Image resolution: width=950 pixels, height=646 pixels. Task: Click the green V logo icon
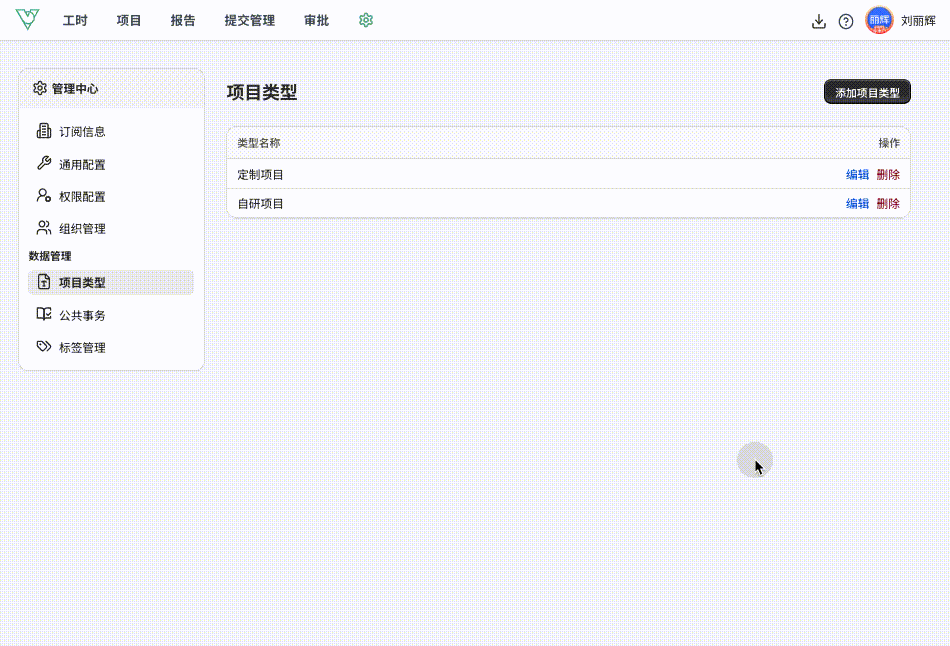27,19
